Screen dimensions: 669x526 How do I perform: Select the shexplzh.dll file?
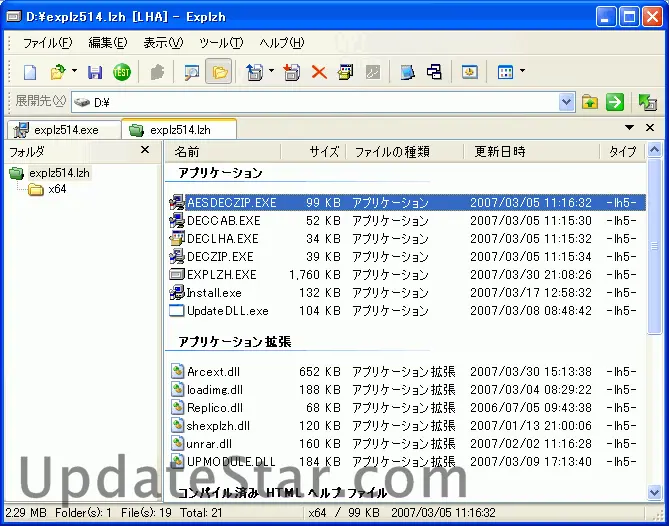218,426
